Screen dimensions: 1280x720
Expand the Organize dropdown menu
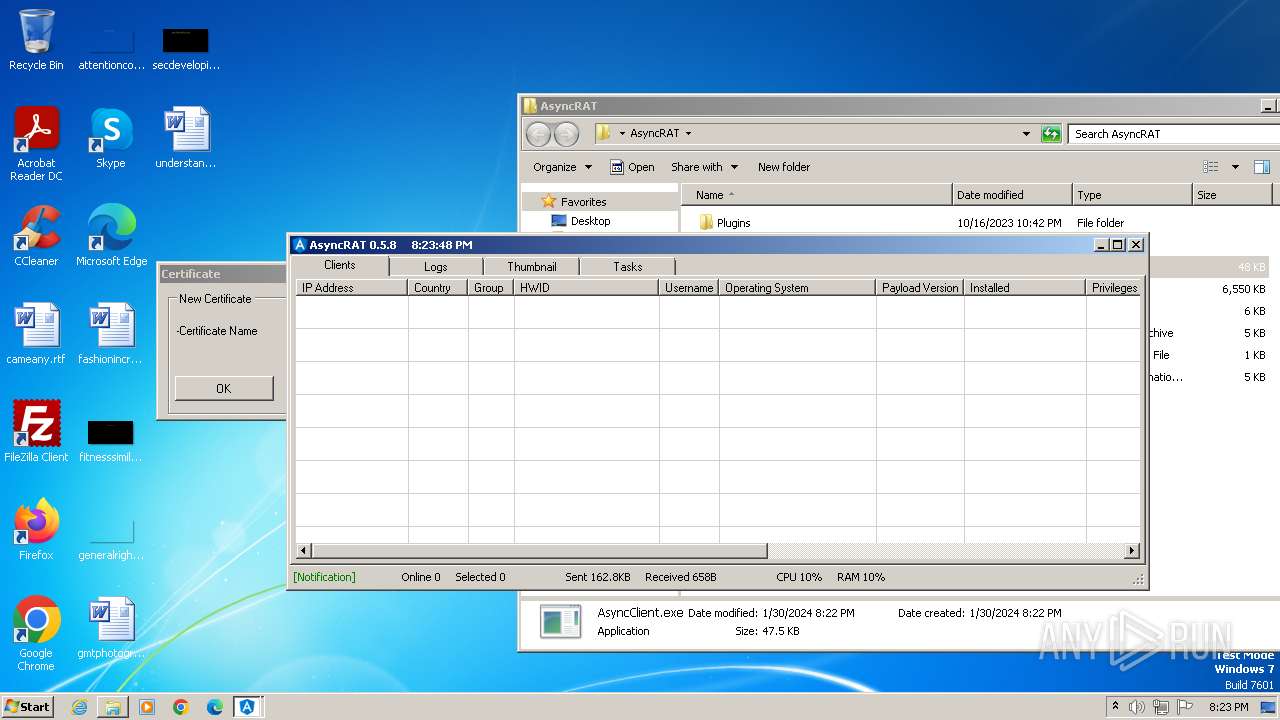point(562,167)
